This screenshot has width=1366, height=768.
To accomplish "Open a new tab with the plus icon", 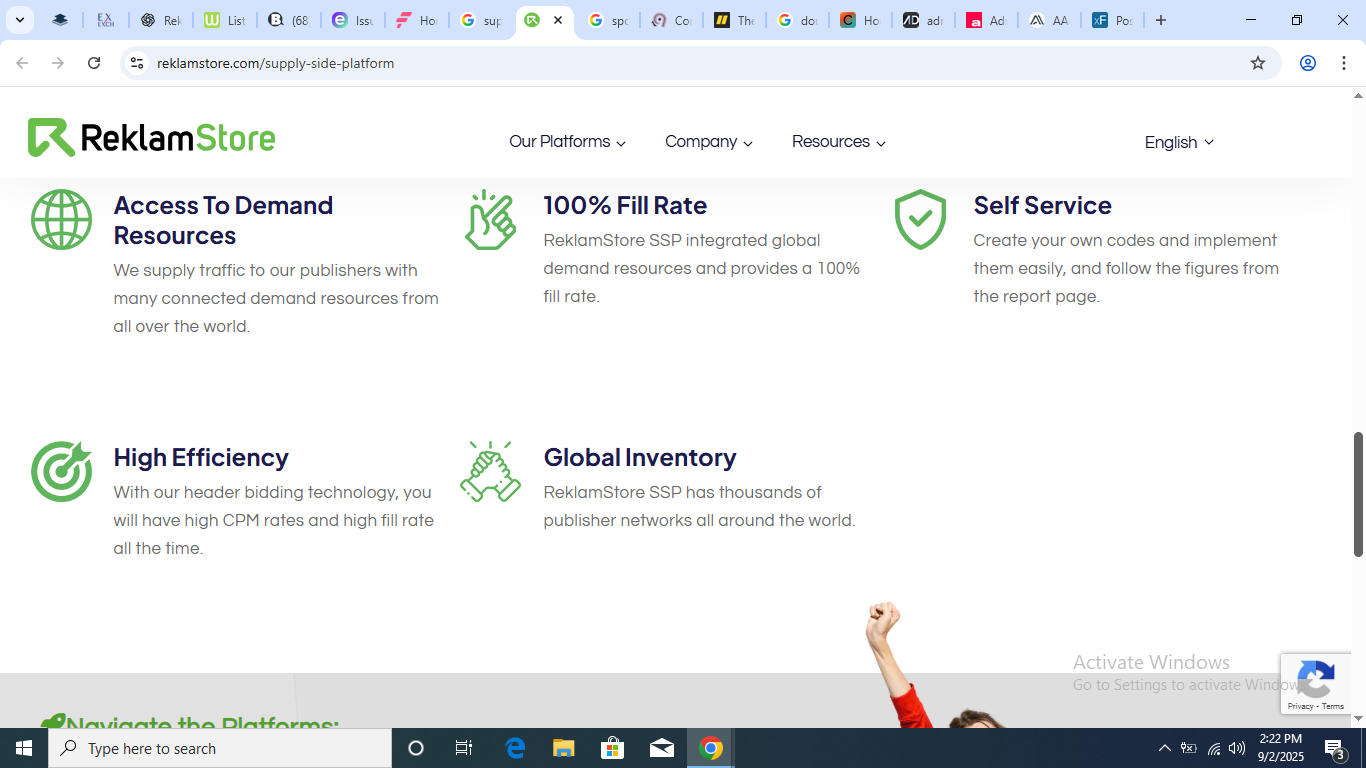I will 1161,20.
